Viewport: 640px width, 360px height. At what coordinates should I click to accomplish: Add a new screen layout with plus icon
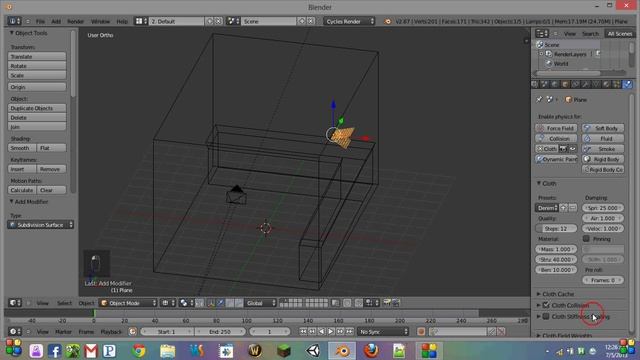point(209,21)
